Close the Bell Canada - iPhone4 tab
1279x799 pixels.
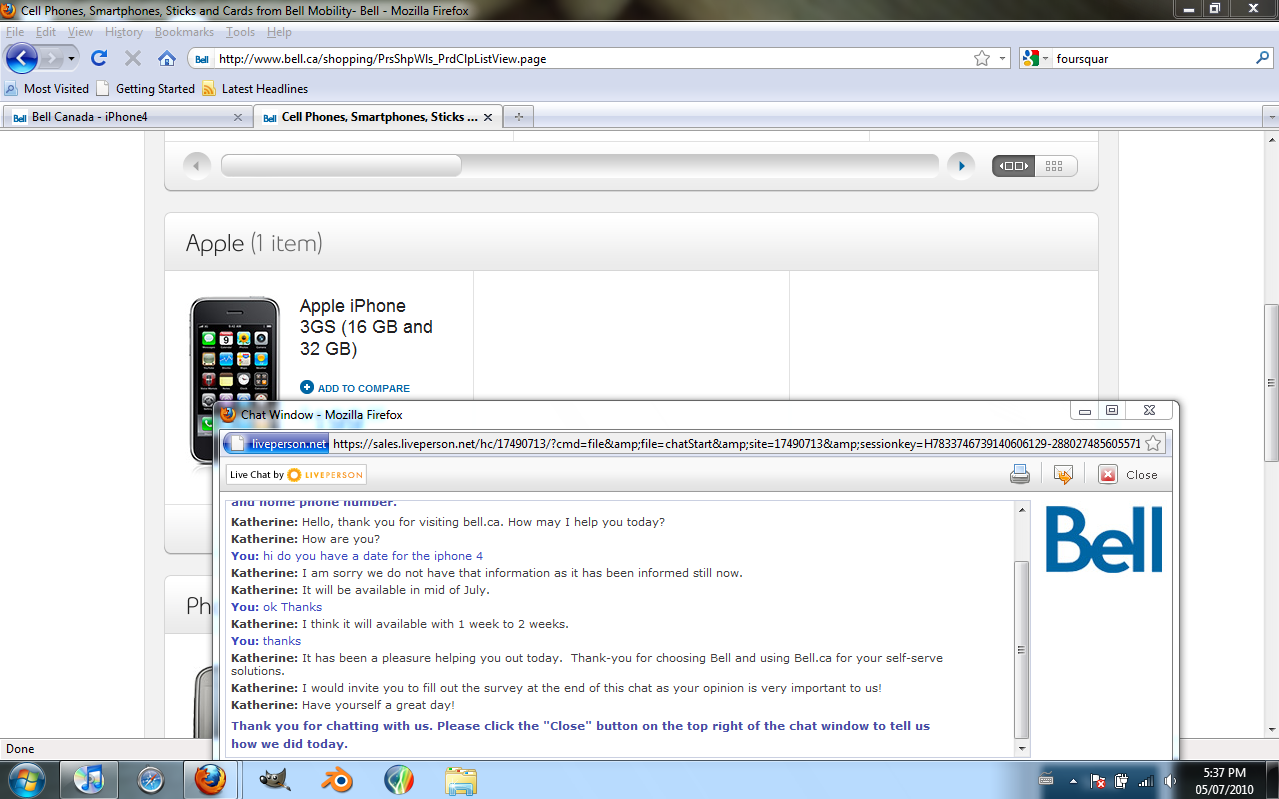[237, 117]
